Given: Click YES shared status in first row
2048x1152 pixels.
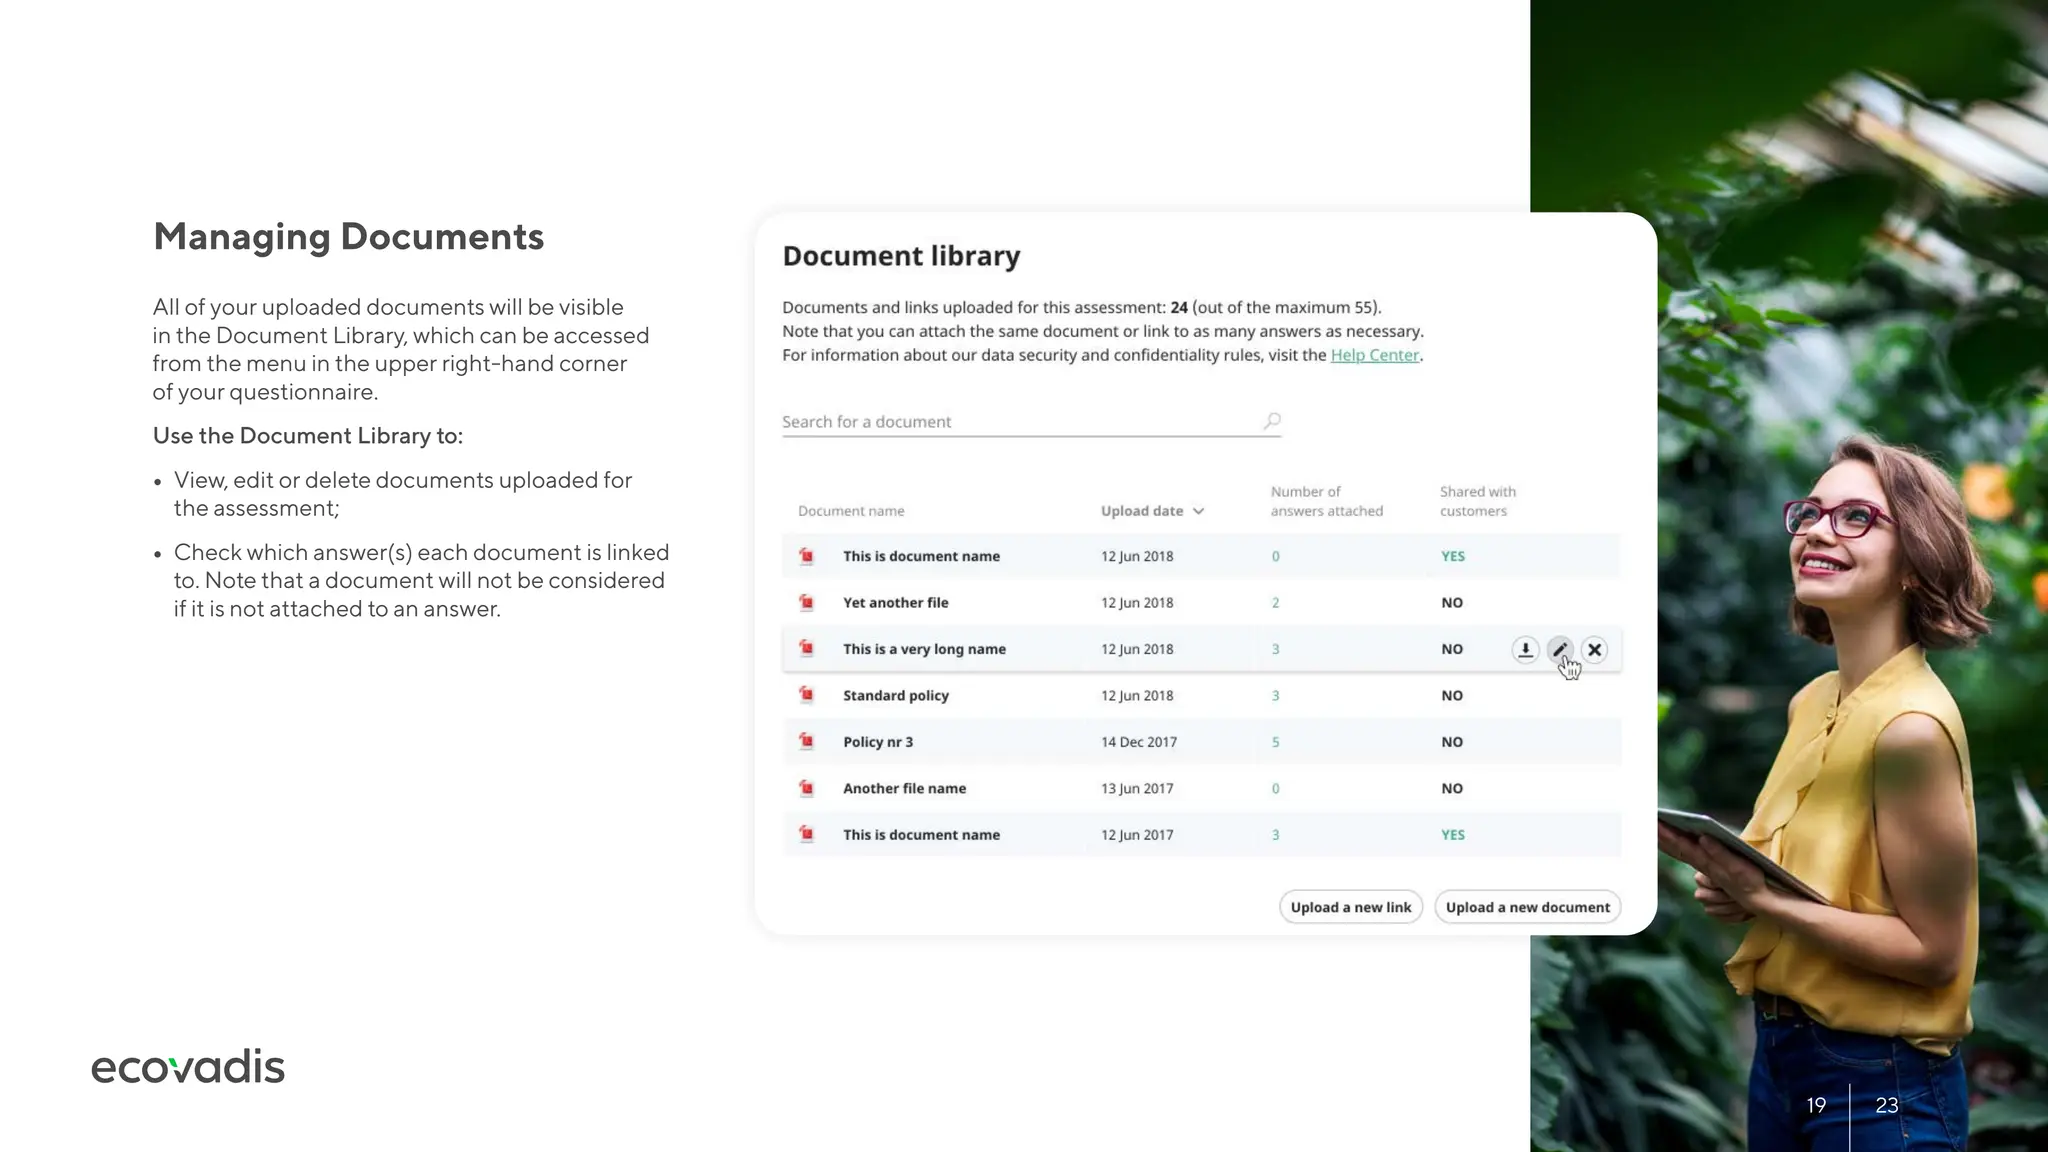Looking at the screenshot, I should (x=1452, y=556).
